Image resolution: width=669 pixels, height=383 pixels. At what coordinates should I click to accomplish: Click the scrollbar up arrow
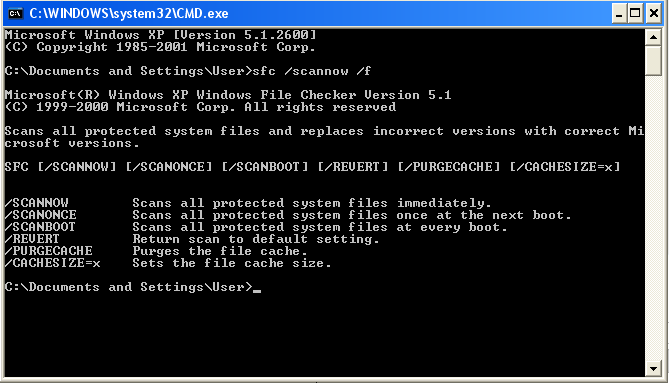(x=653, y=38)
